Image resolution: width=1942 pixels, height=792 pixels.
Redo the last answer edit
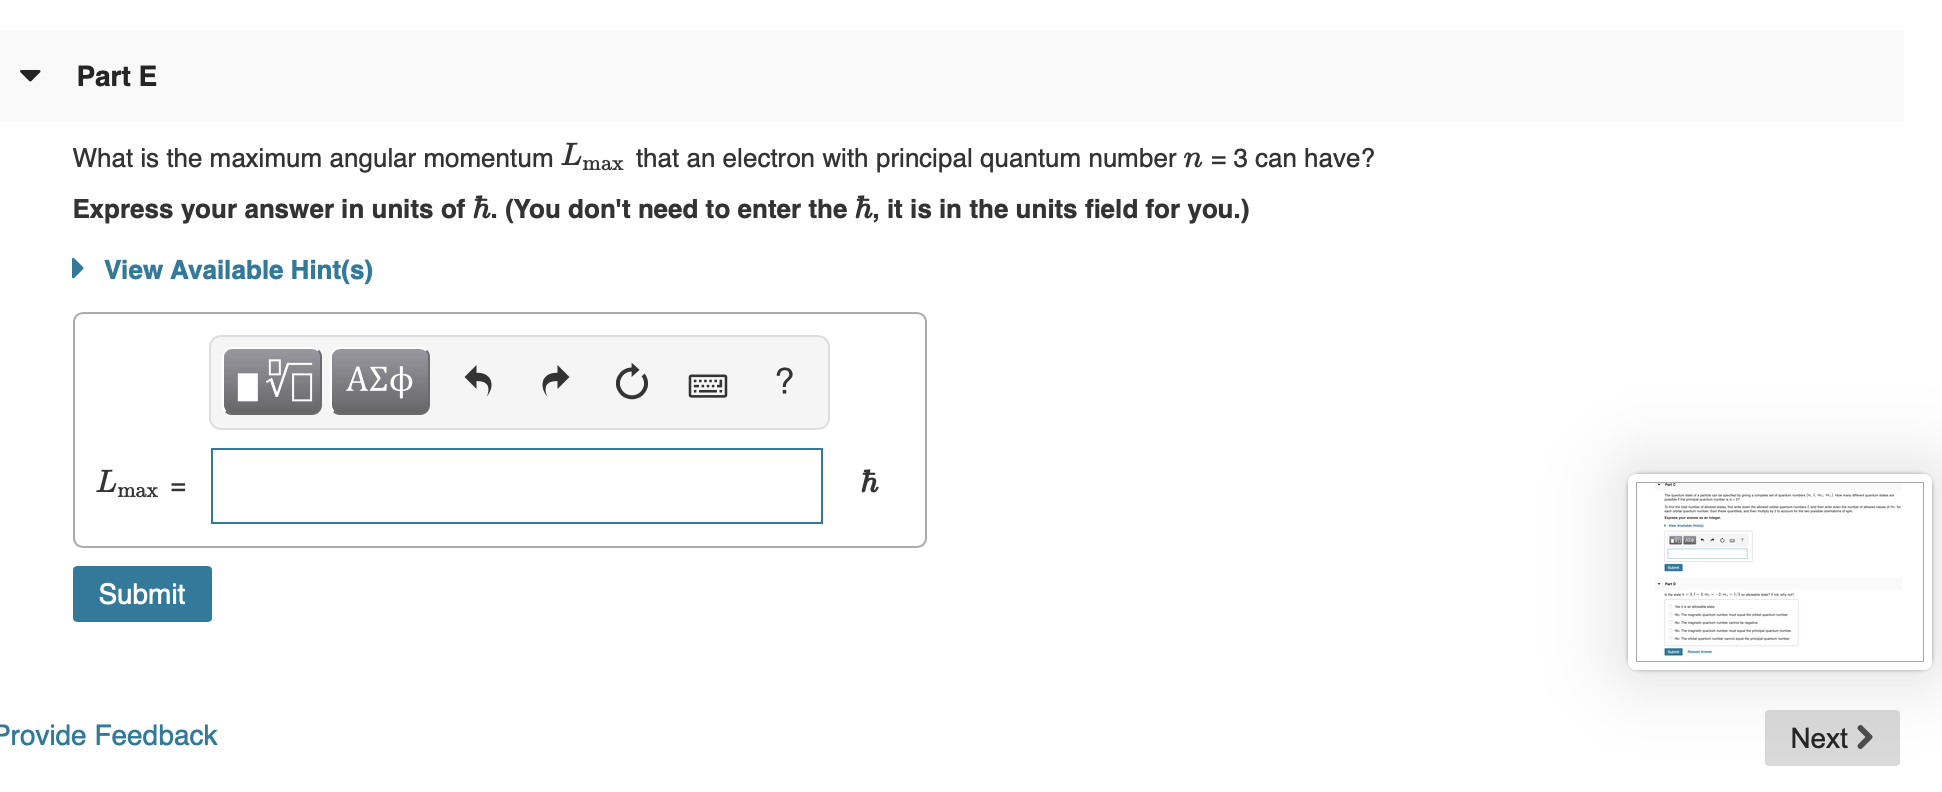[x=555, y=381]
